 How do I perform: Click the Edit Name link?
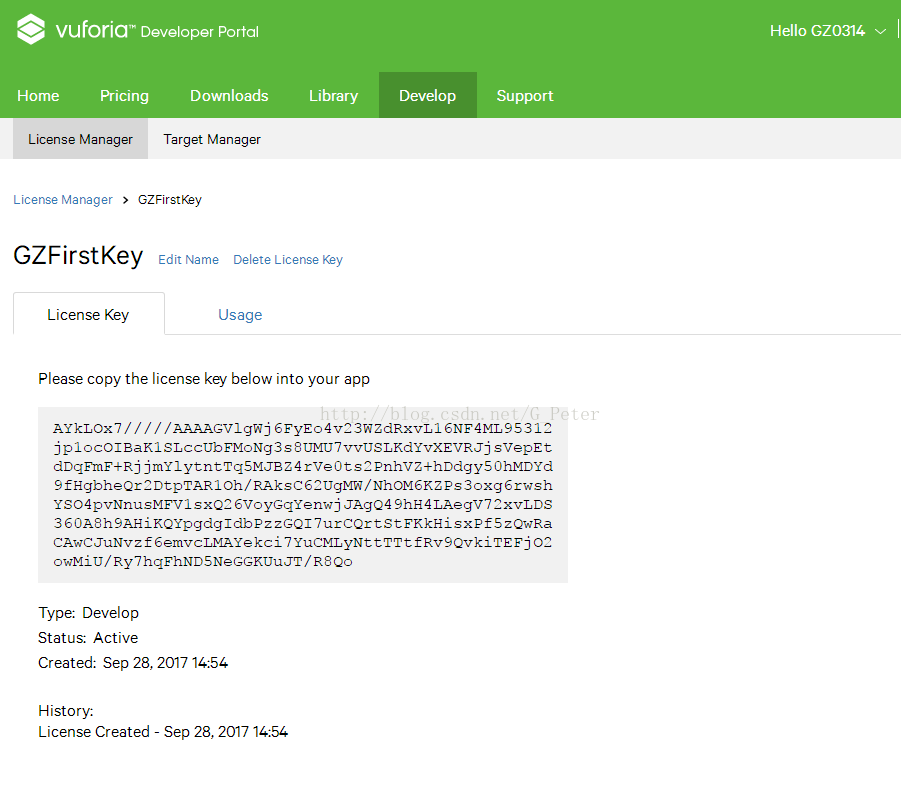tap(188, 260)
